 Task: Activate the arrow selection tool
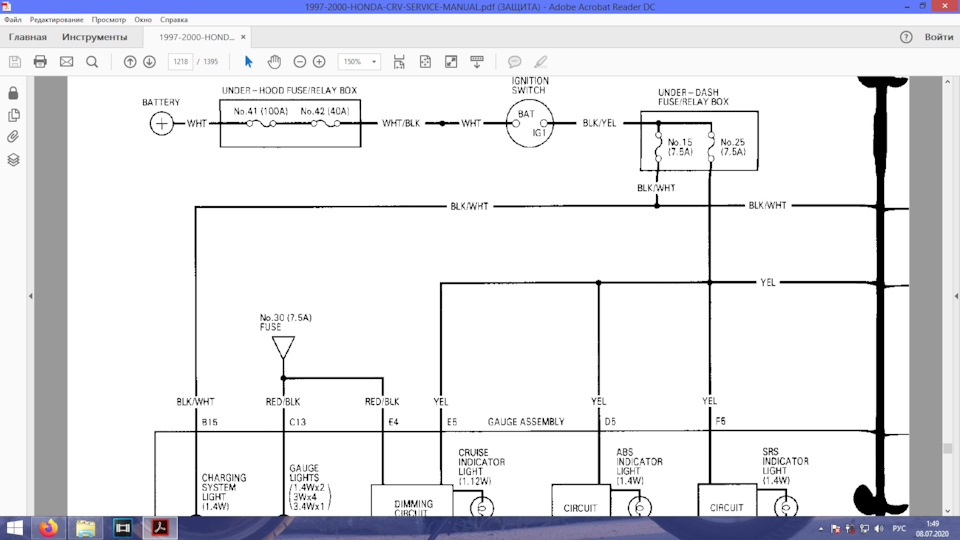click(249, 61)
